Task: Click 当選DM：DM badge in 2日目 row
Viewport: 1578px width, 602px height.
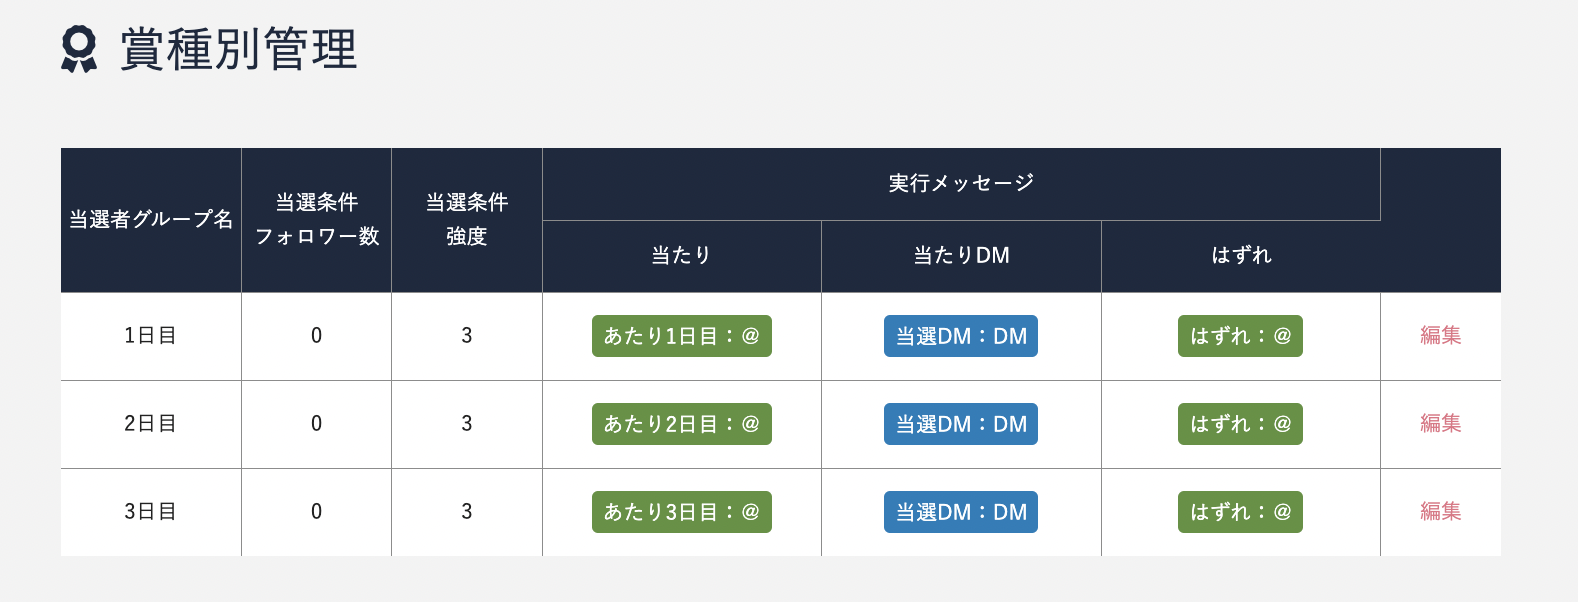Action: point(961,424)
